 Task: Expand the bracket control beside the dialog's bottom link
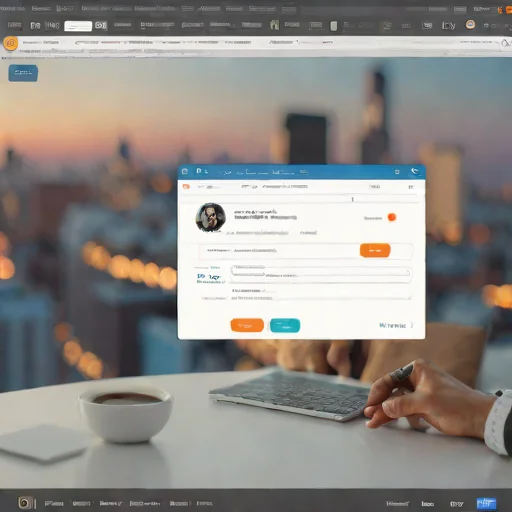tap(412, 325)
